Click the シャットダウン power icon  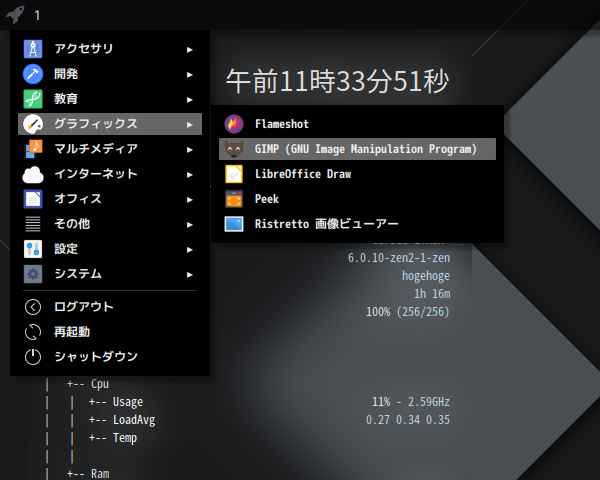coord(33,357)
